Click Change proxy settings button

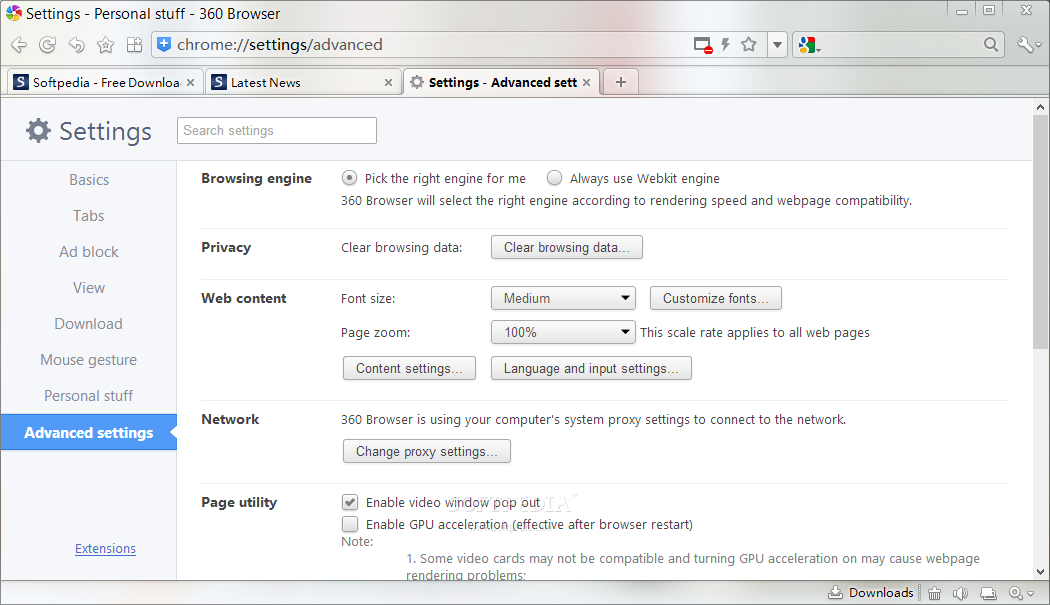coord(427,452)
